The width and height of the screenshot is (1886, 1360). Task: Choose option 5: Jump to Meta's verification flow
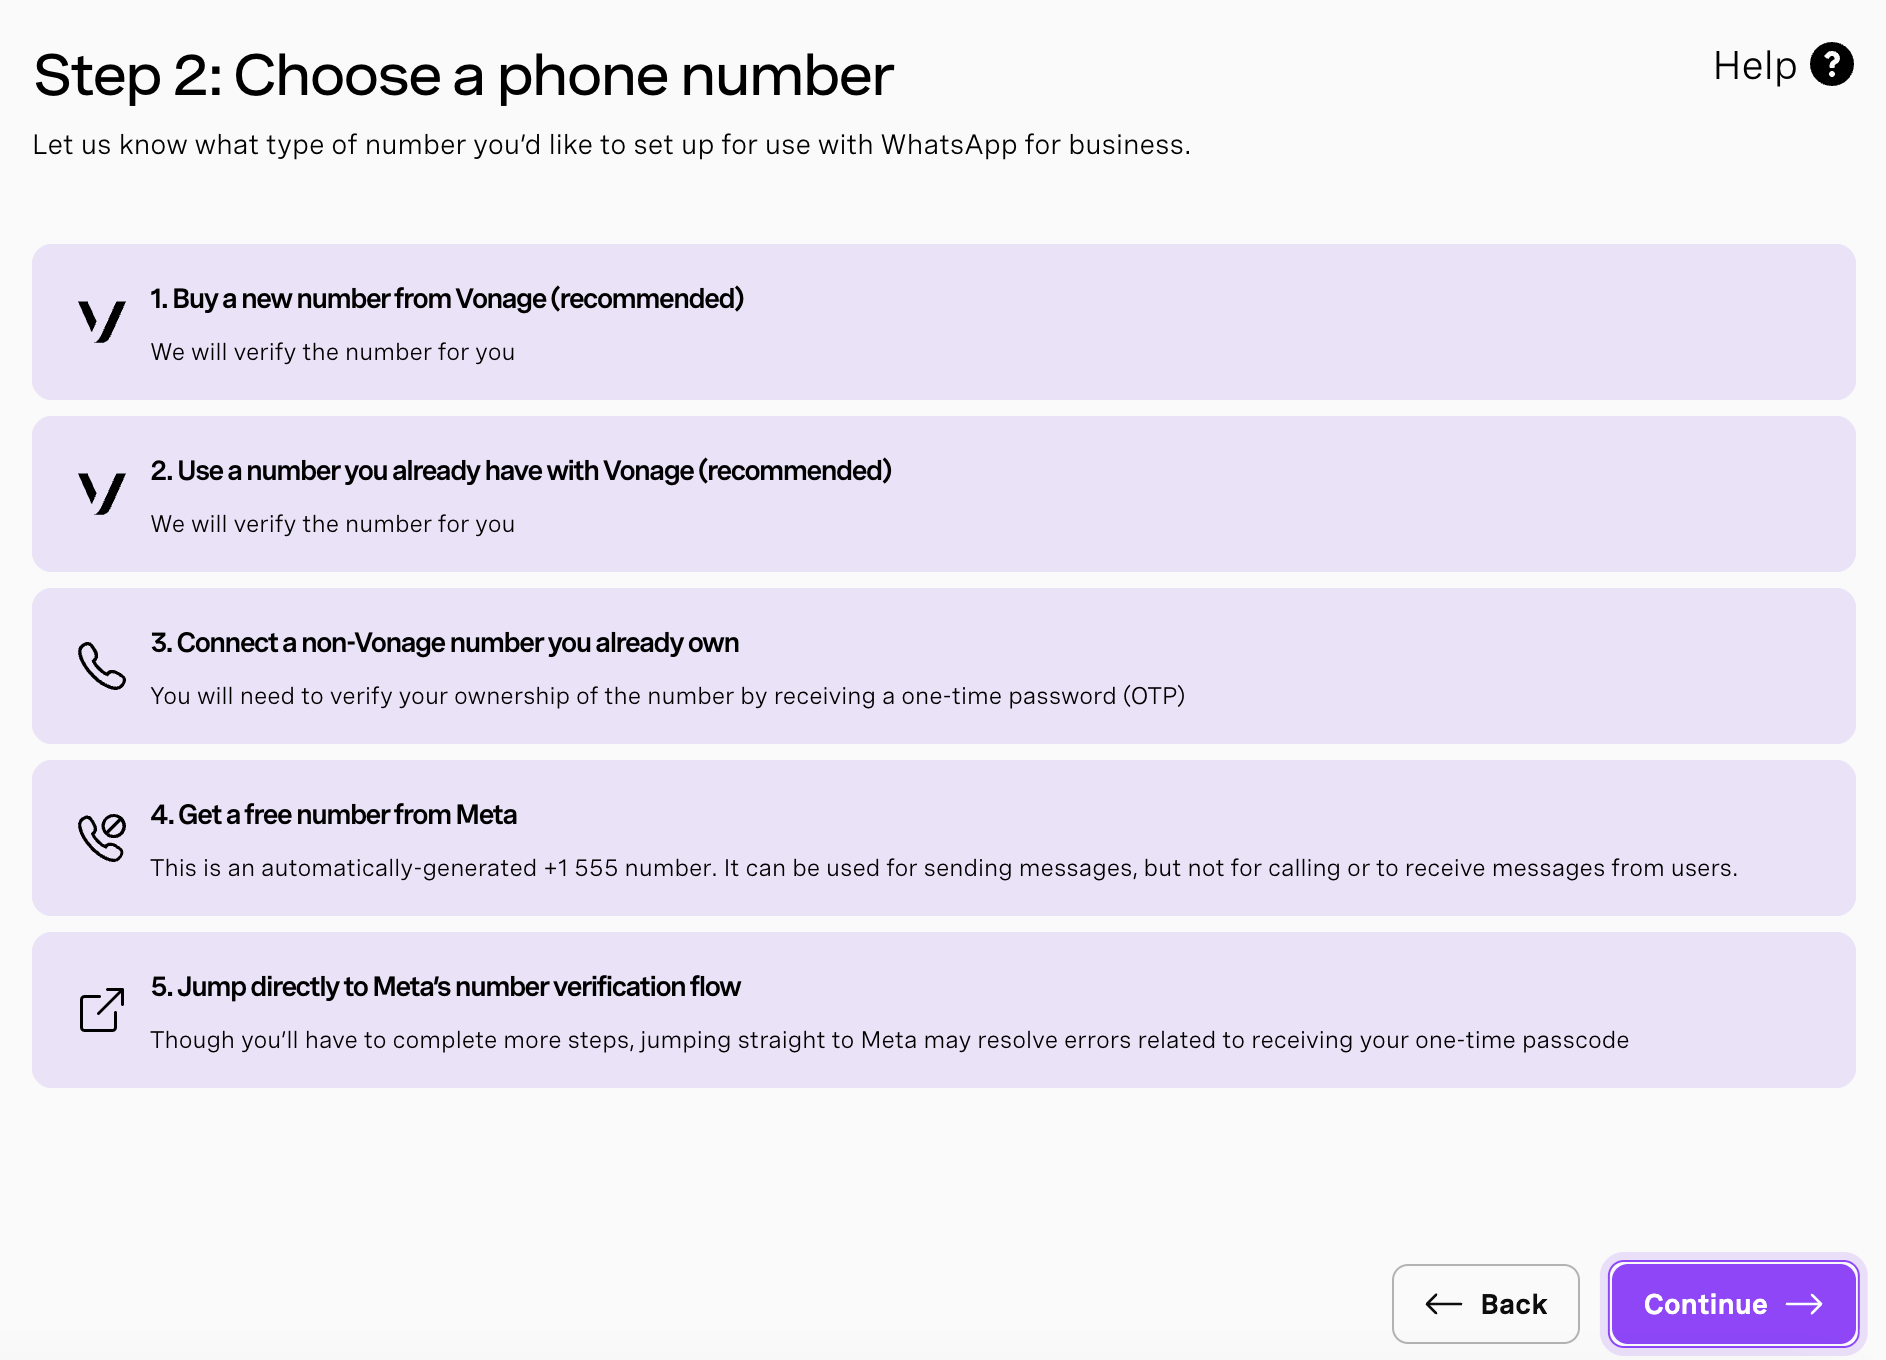coord(445,987)
